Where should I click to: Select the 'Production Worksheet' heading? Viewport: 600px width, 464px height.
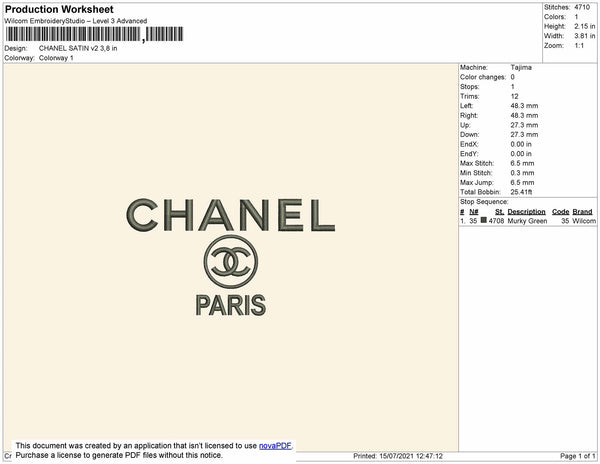point(59,9)
